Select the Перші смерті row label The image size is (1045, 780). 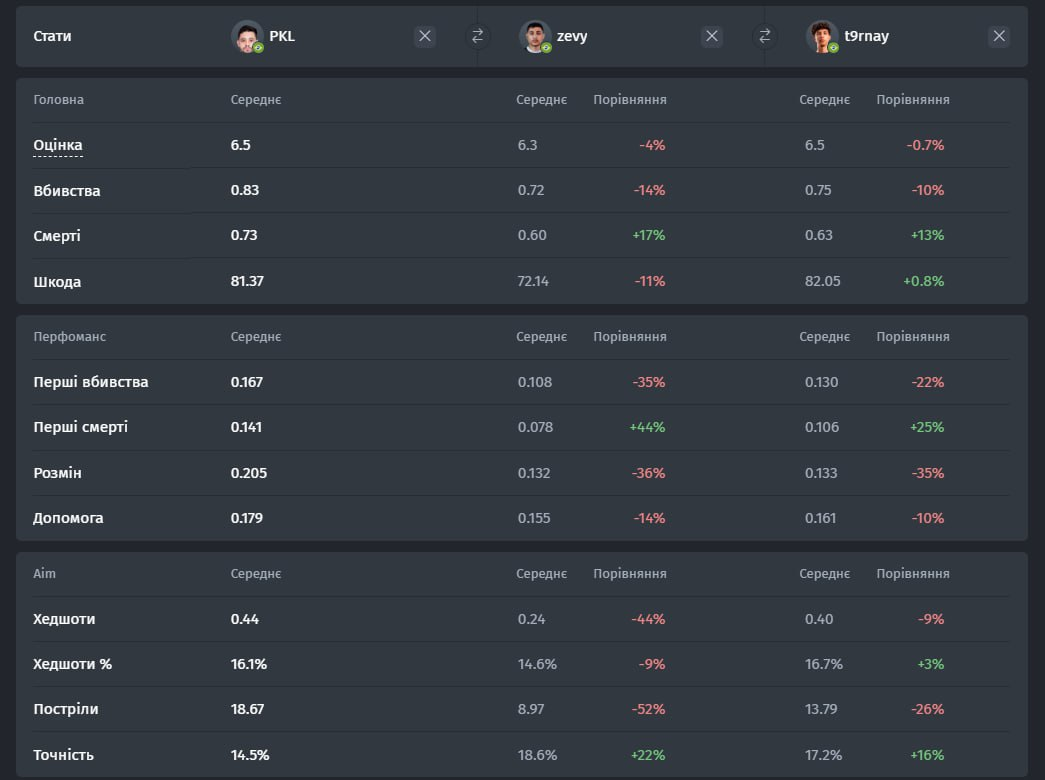(81, 427)
